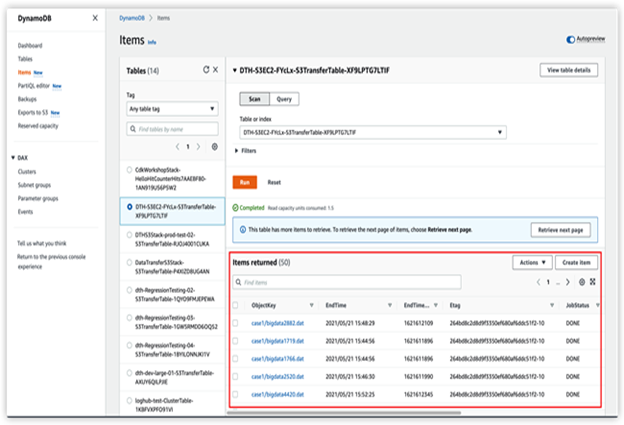Viewport: 624px width, 425px height.
Task: Open Tables panel preferences gear
Action: click(x=214, y=147)
